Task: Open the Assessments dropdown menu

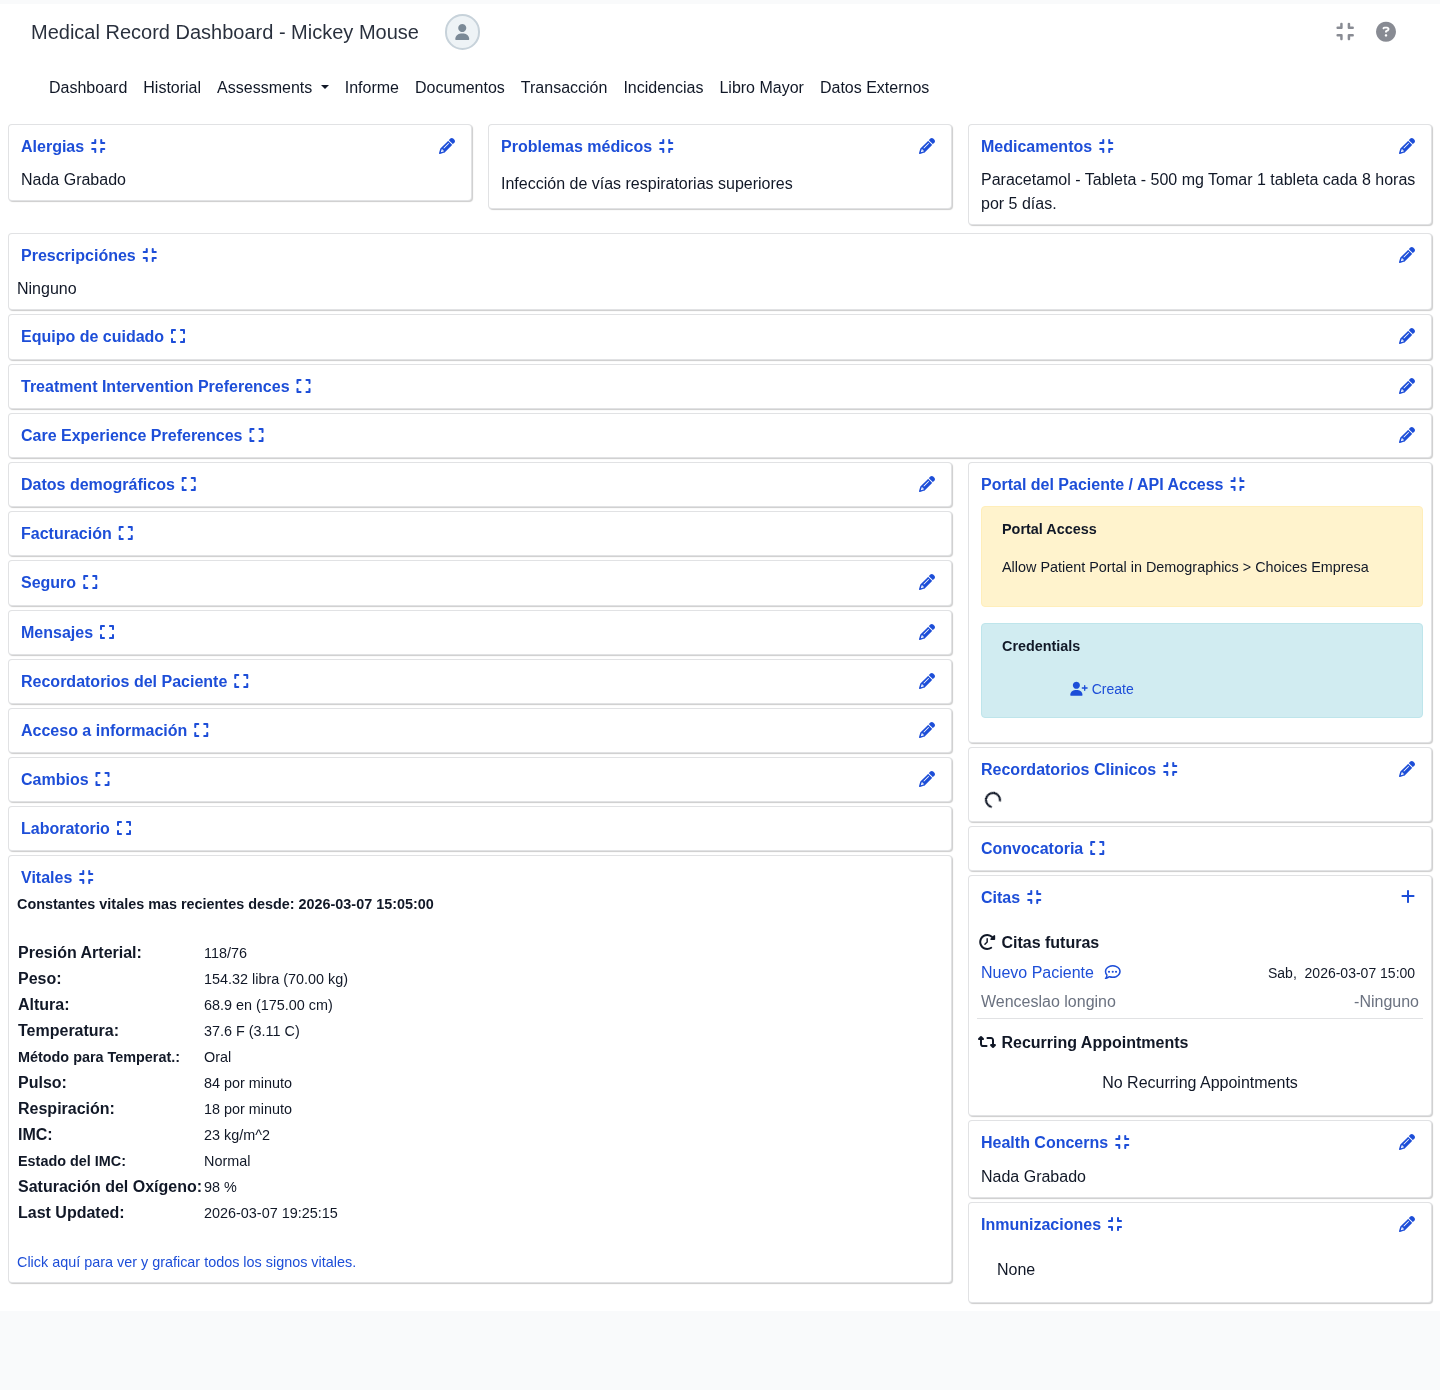Action: click(272, 88)
